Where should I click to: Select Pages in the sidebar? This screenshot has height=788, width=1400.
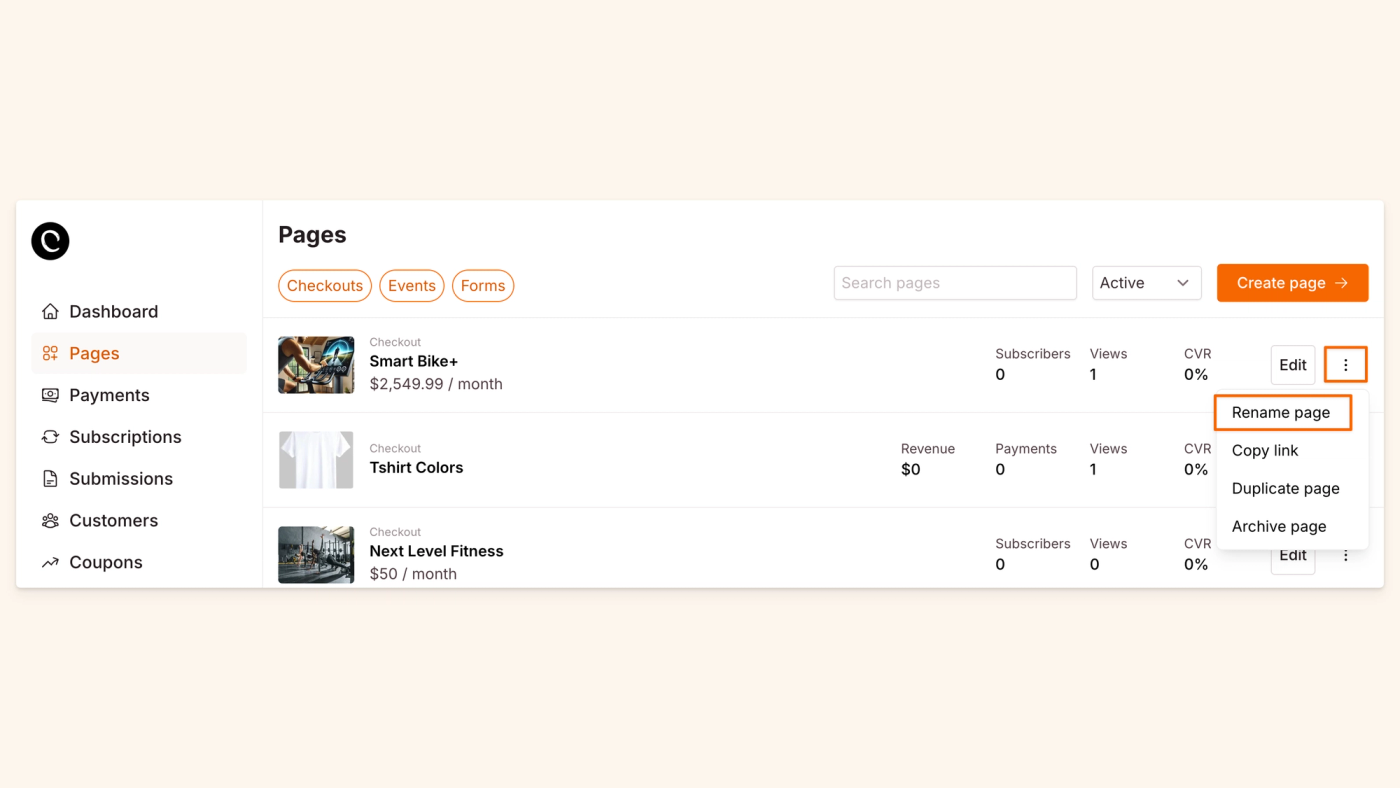[139, 354]
